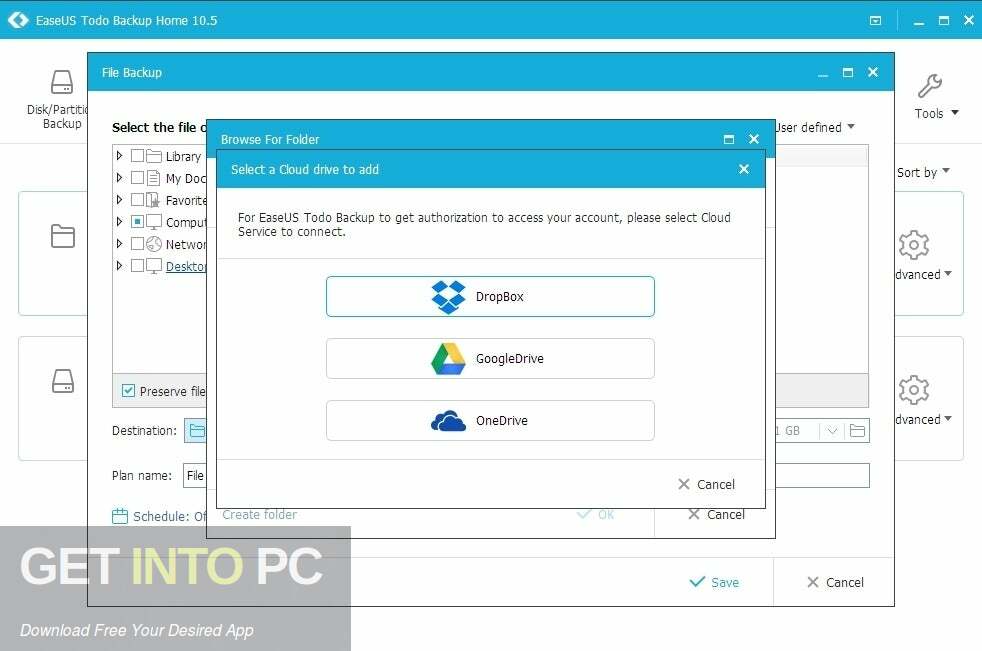Click the Tools wrench icon

(930, 86)
